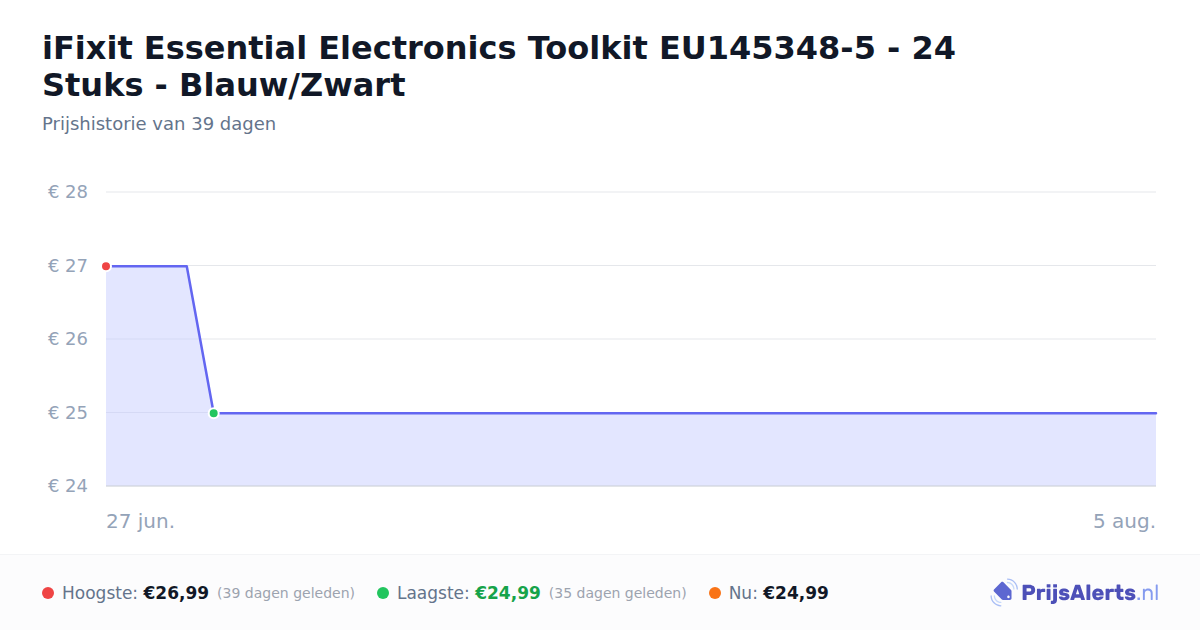Click the orange Nu legend dot

pos(715,593)
